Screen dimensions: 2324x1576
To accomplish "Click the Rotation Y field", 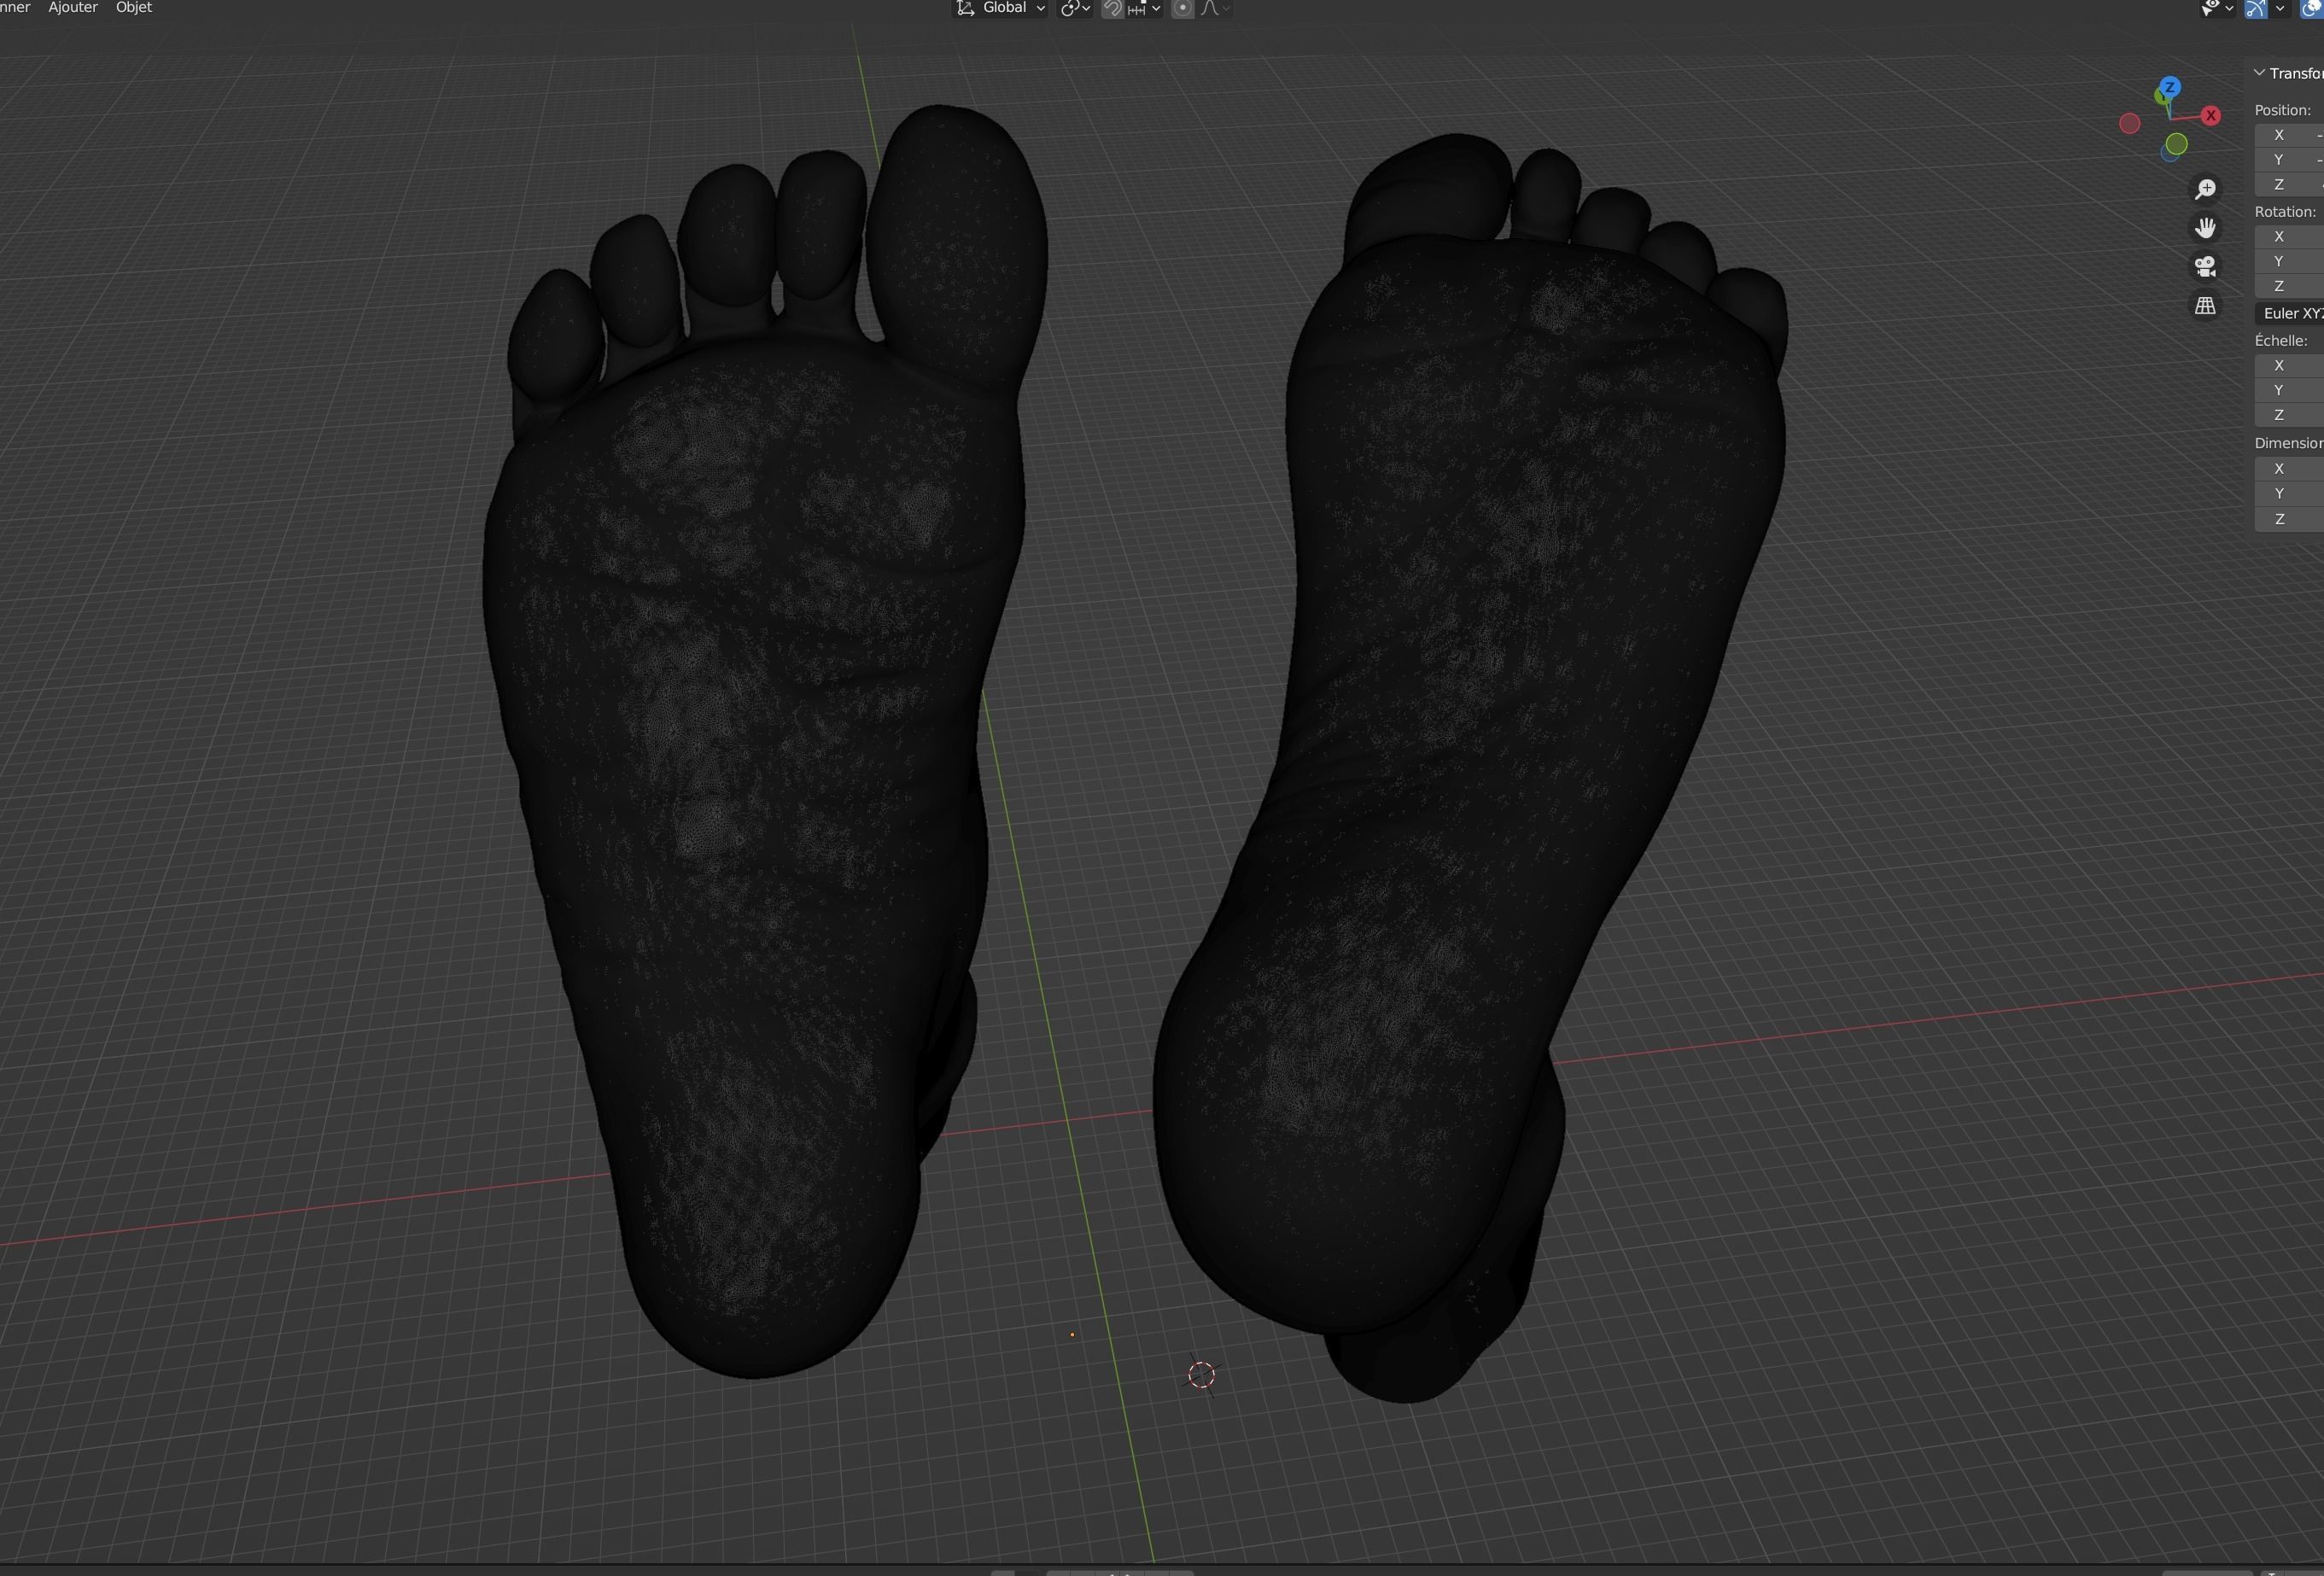I will click(x=2289, y=262).
